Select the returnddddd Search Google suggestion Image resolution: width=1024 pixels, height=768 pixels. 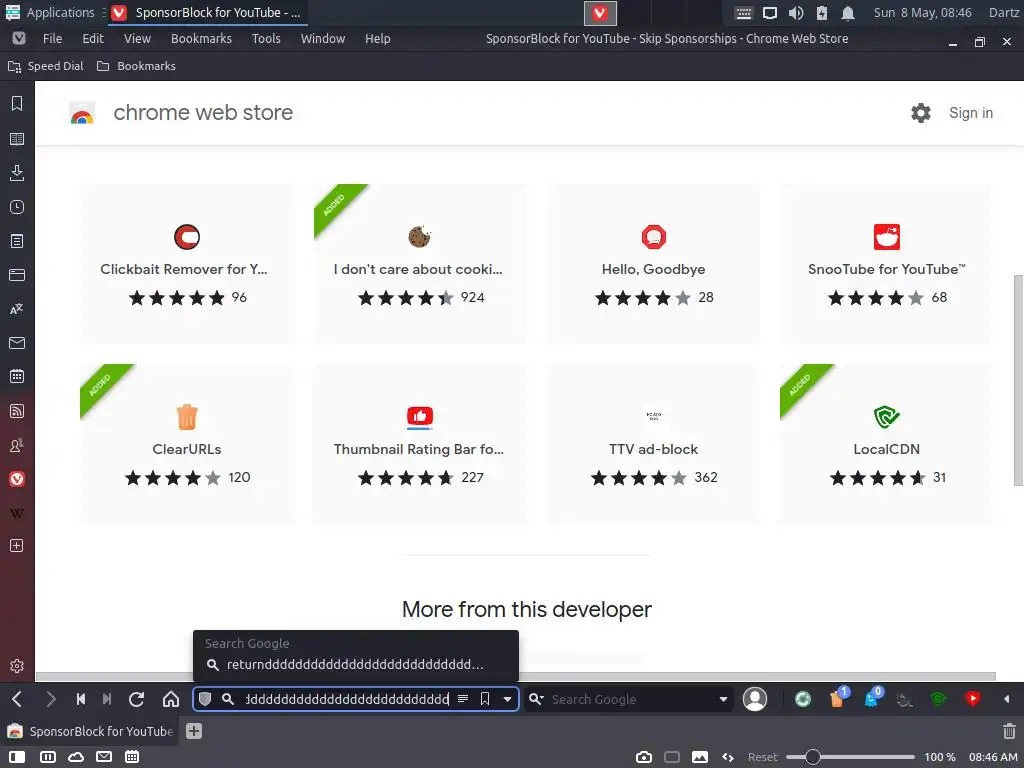point(355,665)
